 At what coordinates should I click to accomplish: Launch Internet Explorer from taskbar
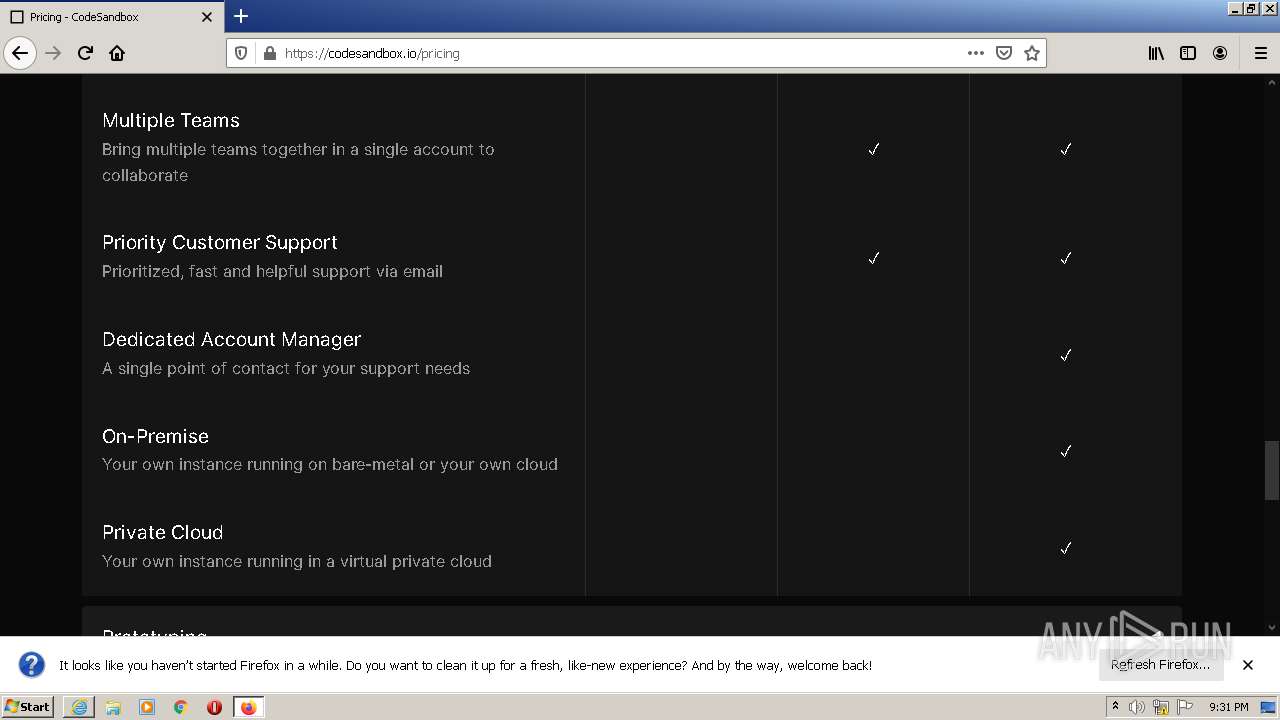coord(79,707)
